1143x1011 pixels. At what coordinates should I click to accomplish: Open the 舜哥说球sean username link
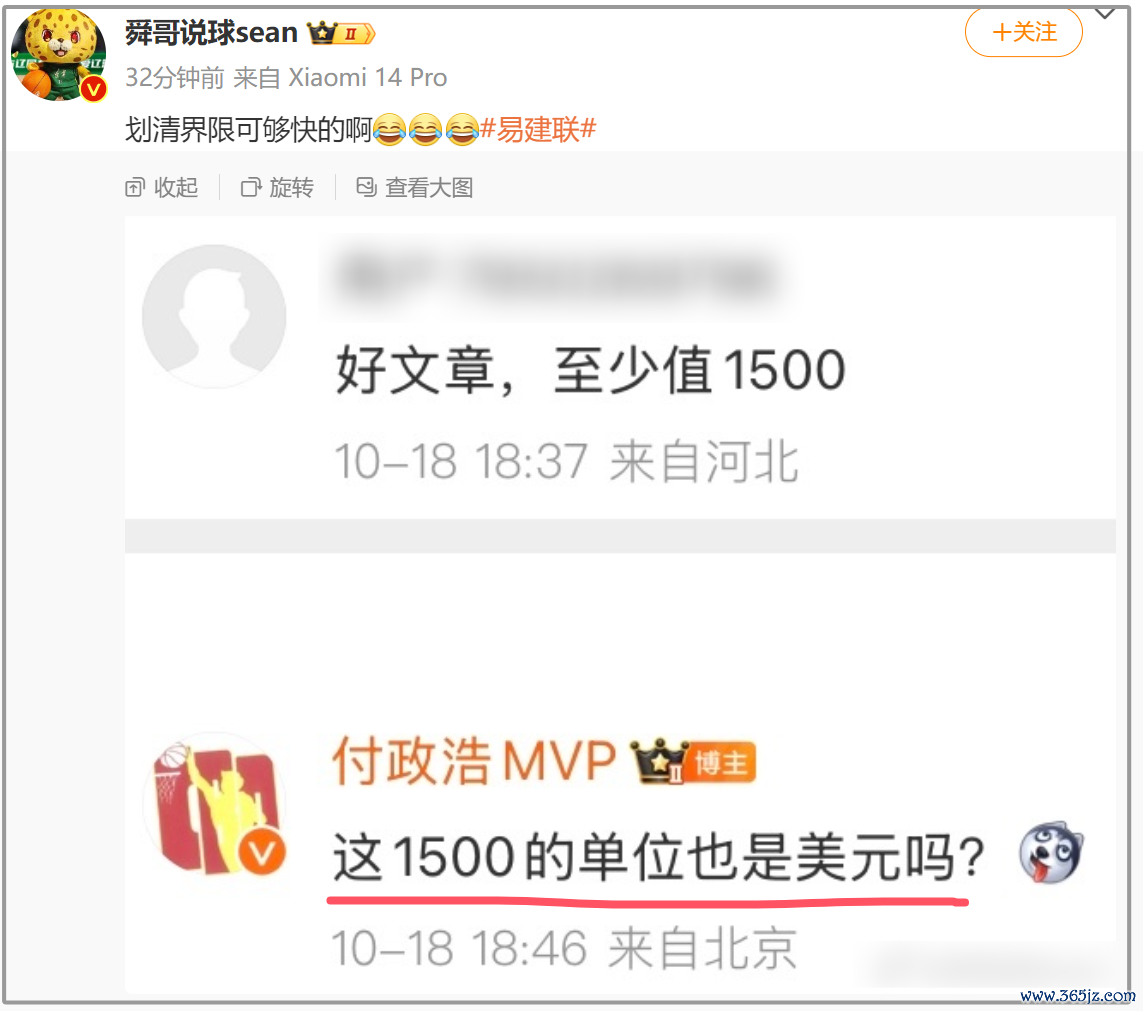211,33
